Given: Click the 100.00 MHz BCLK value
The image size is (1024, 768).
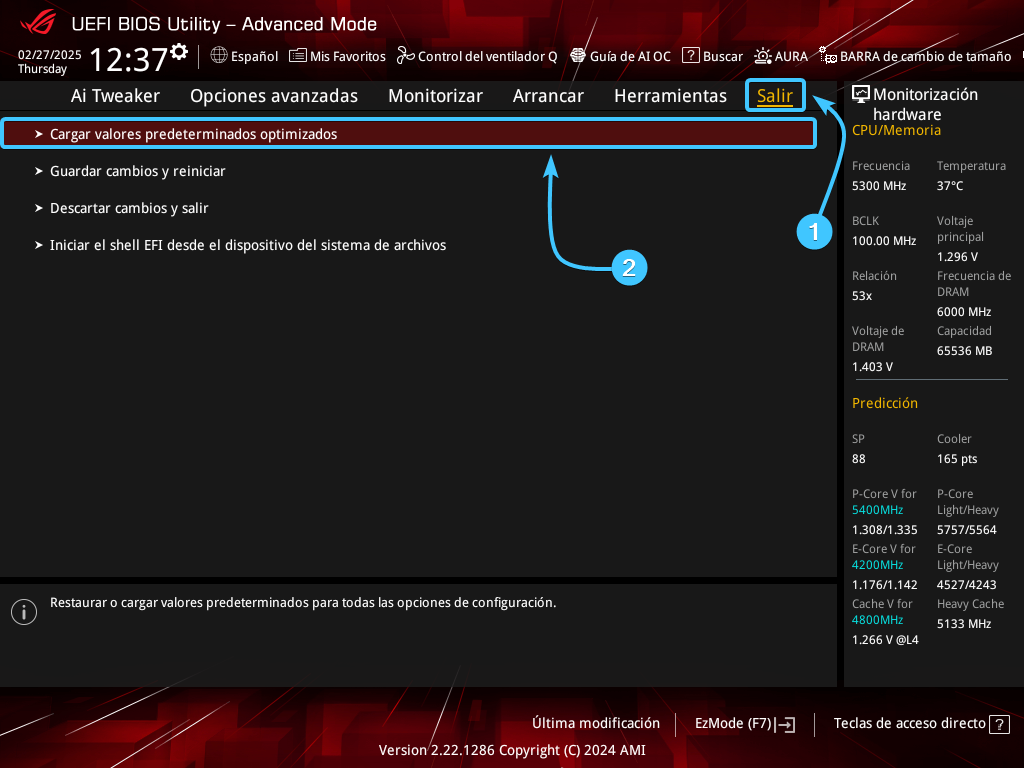Looking at the screenshot, I should (x=884, y=241).
